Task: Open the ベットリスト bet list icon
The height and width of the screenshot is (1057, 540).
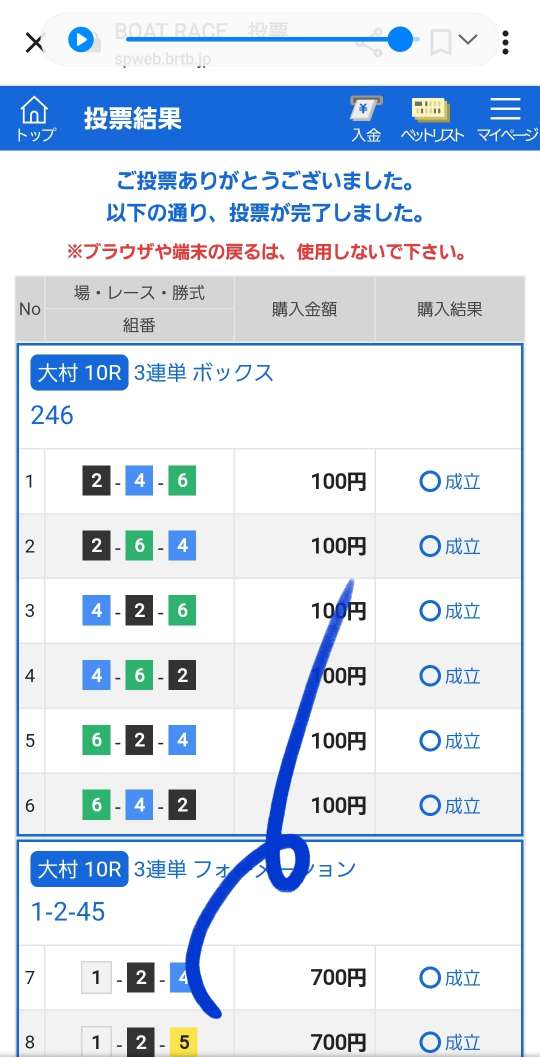Action: pos(431,119)
